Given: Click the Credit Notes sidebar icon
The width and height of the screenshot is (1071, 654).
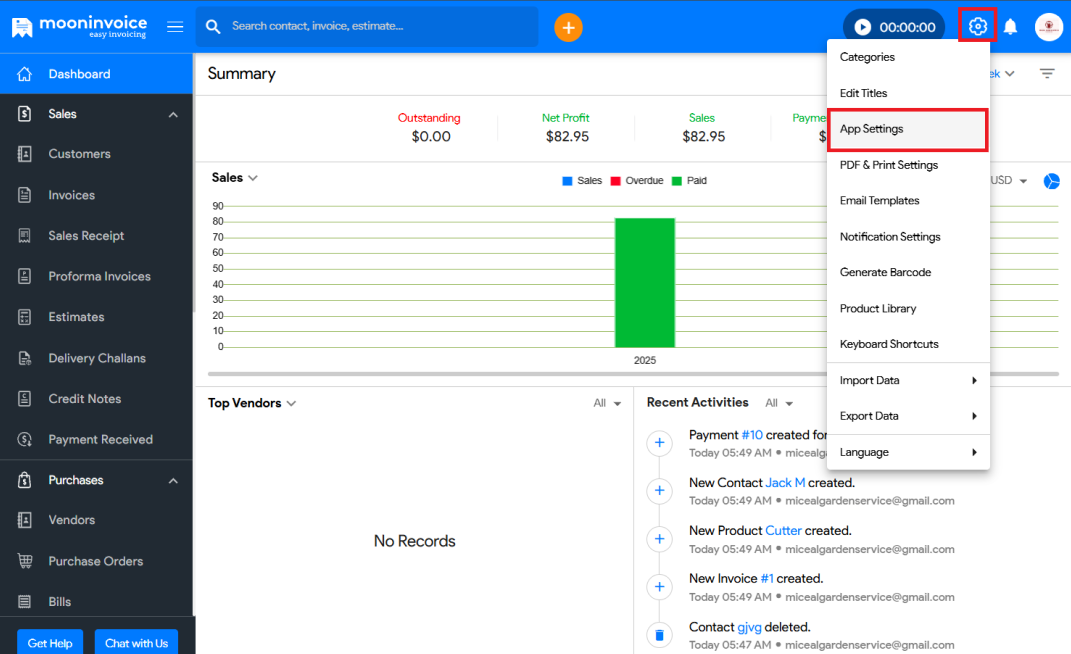Looking at the screenshot, I should (25, 398).
